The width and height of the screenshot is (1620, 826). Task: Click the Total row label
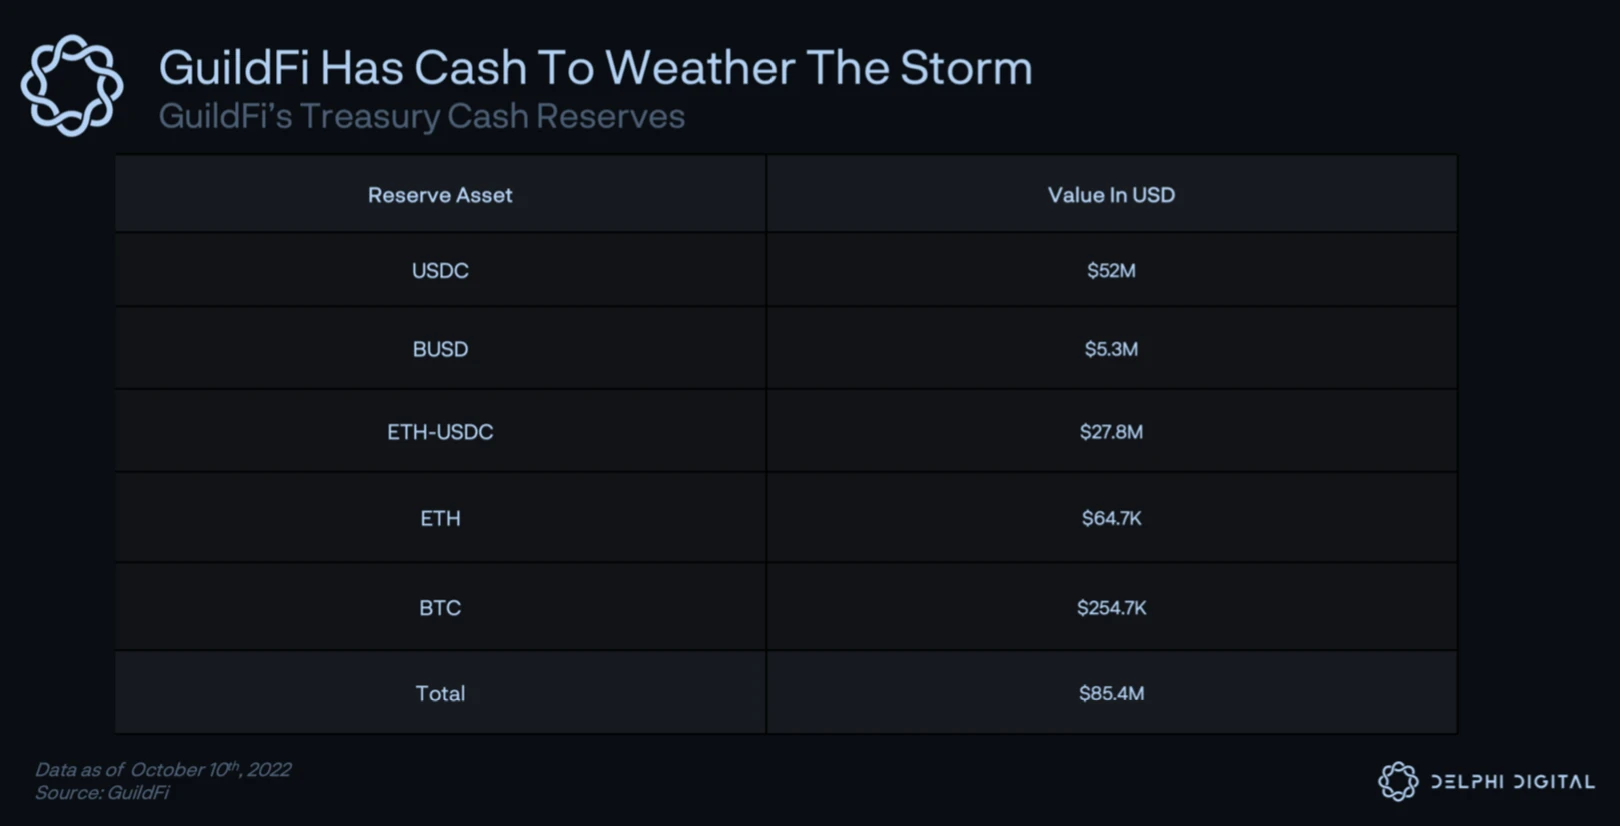coord(440,693)
